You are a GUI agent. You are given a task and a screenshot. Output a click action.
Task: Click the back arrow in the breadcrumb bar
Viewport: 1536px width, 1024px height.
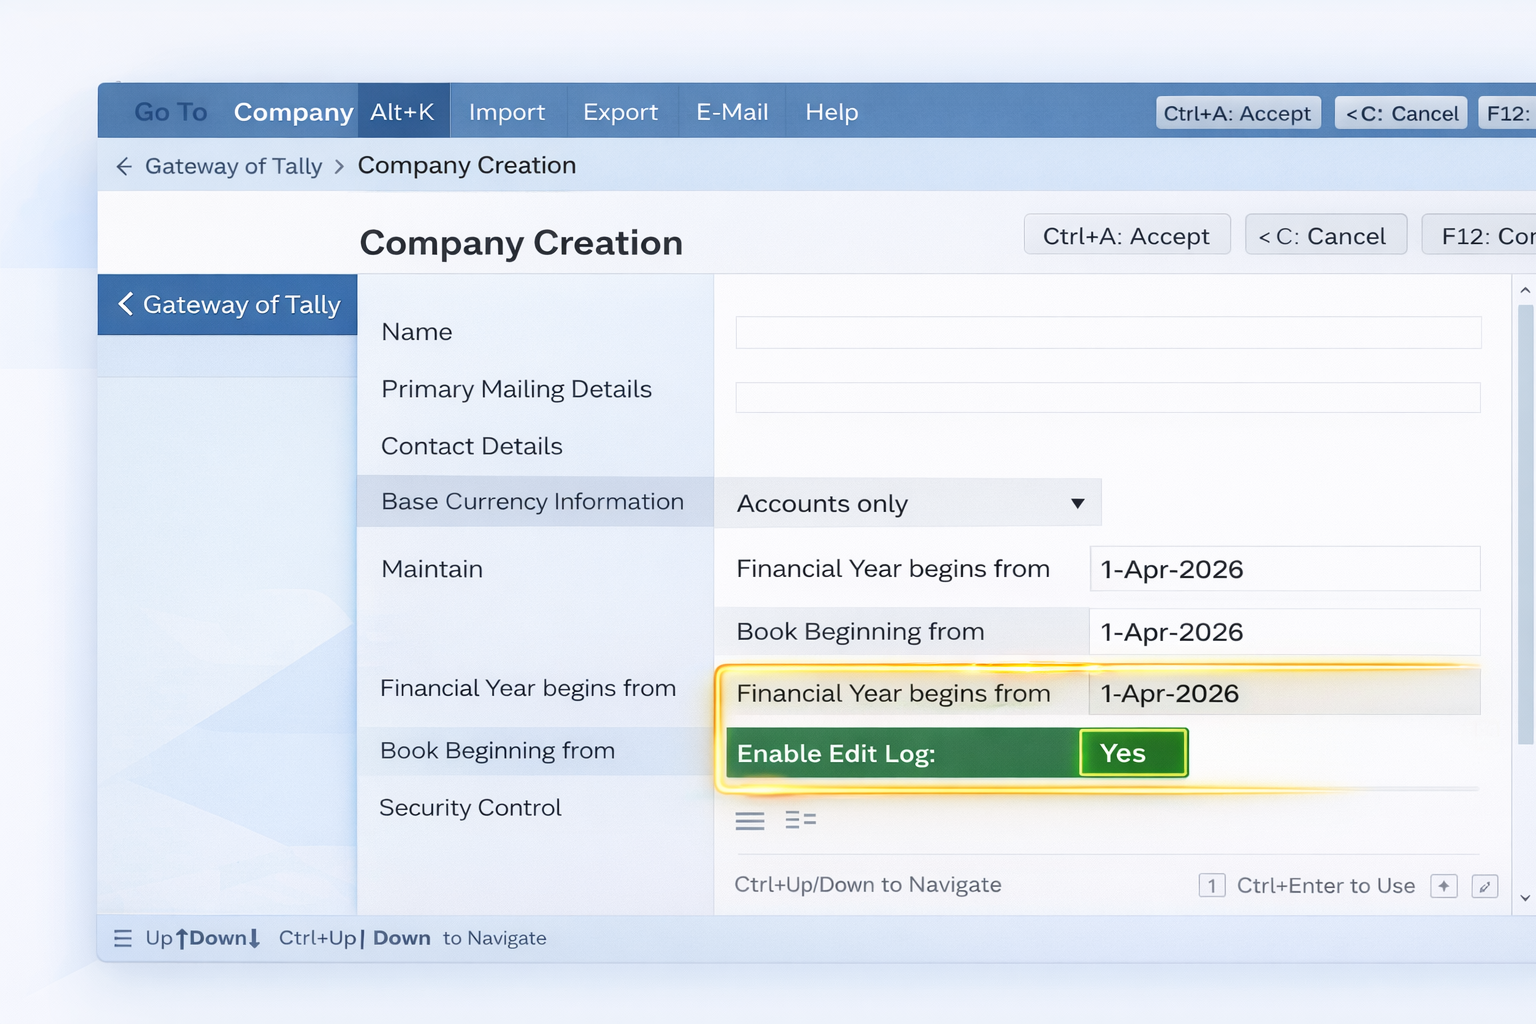point(123,166)
